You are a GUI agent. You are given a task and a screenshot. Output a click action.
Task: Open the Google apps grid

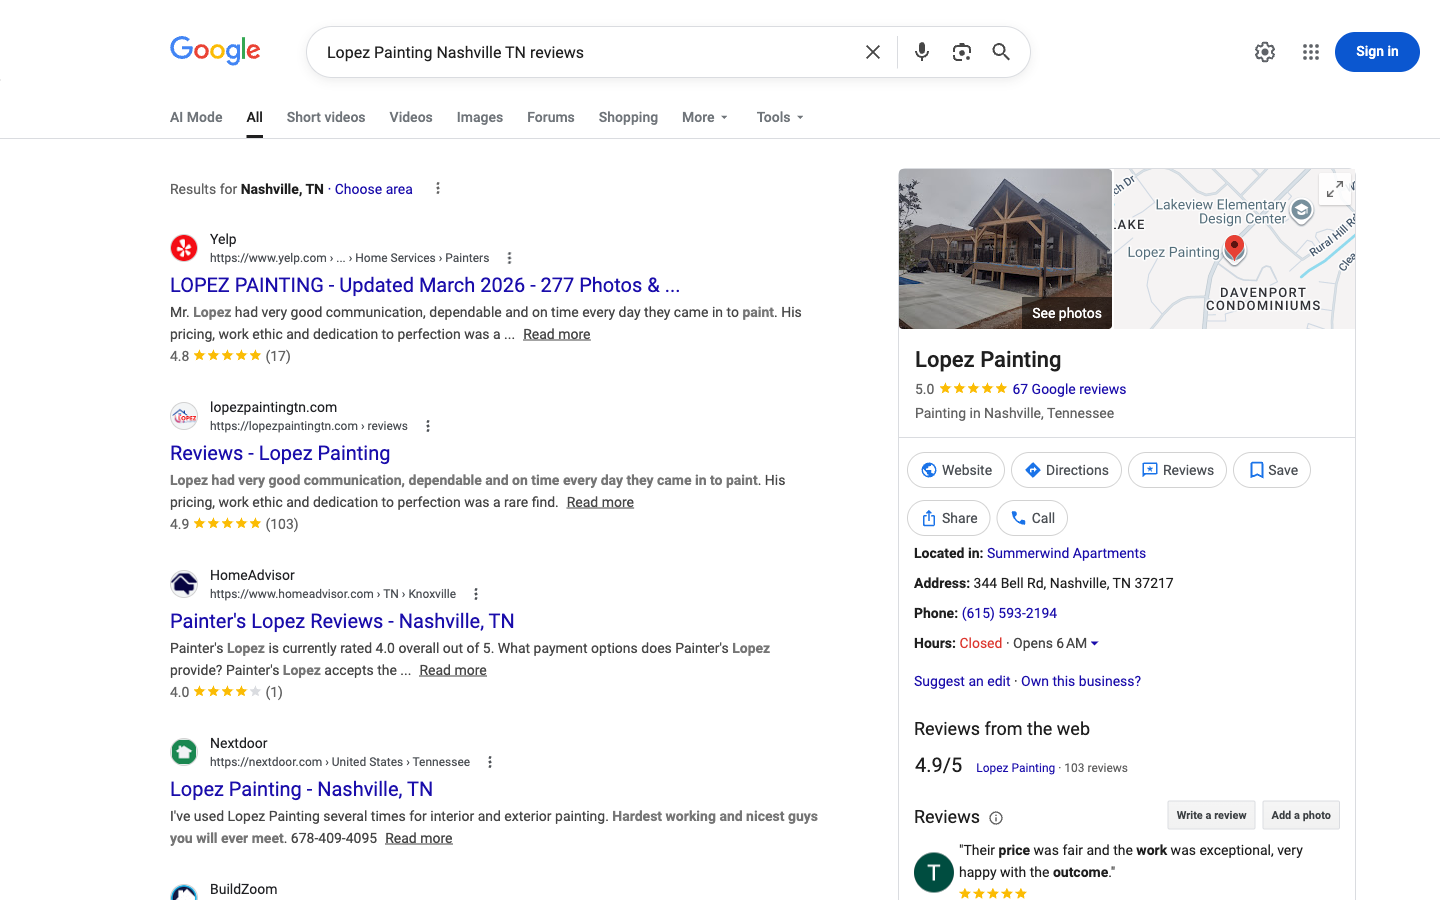pyautogui.click(x=1310, y=51)
